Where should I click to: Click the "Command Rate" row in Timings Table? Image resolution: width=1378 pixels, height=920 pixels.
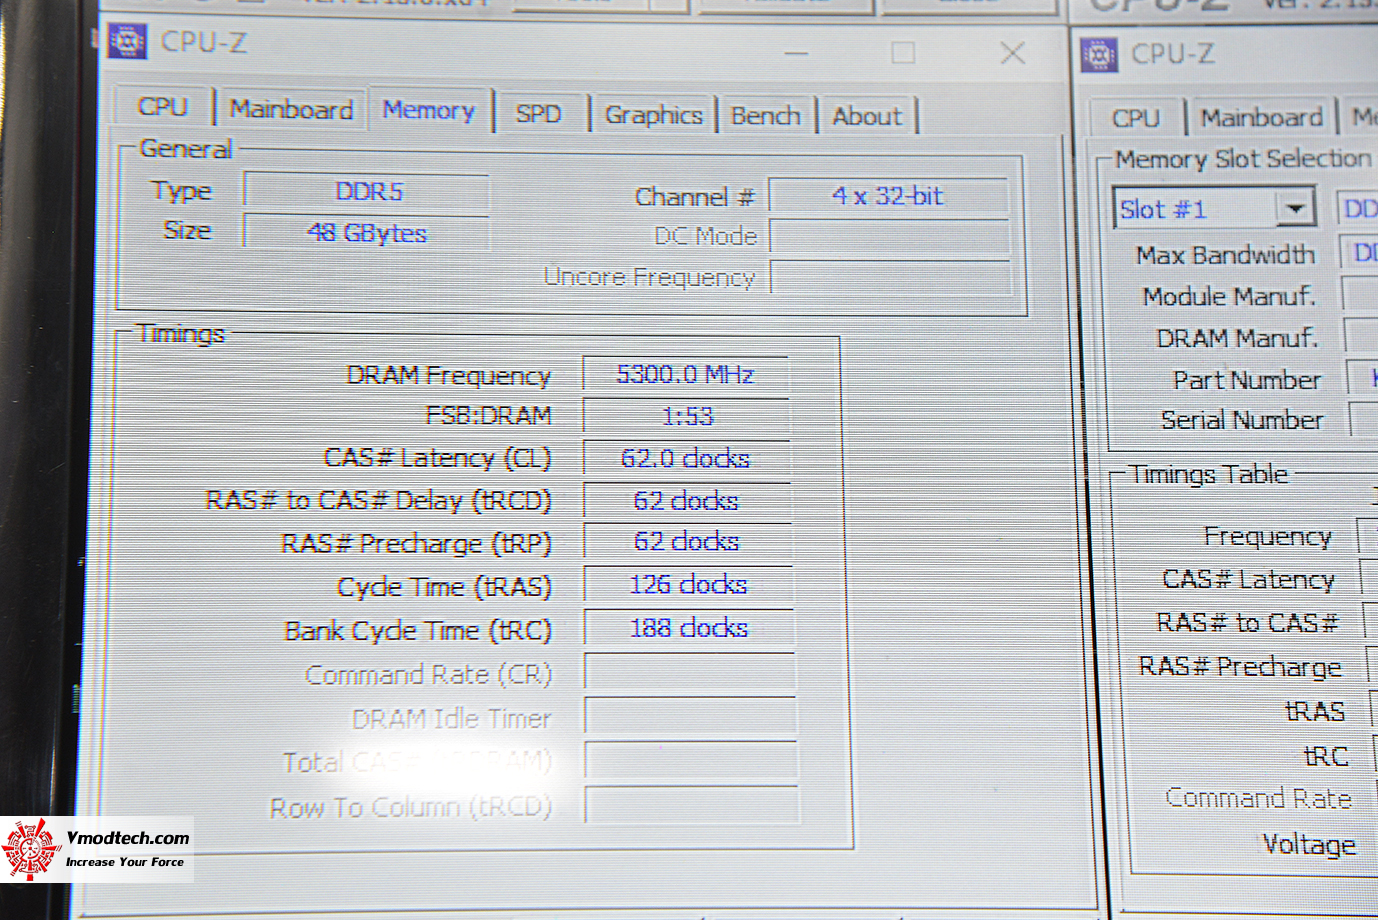coord(1259,798)
